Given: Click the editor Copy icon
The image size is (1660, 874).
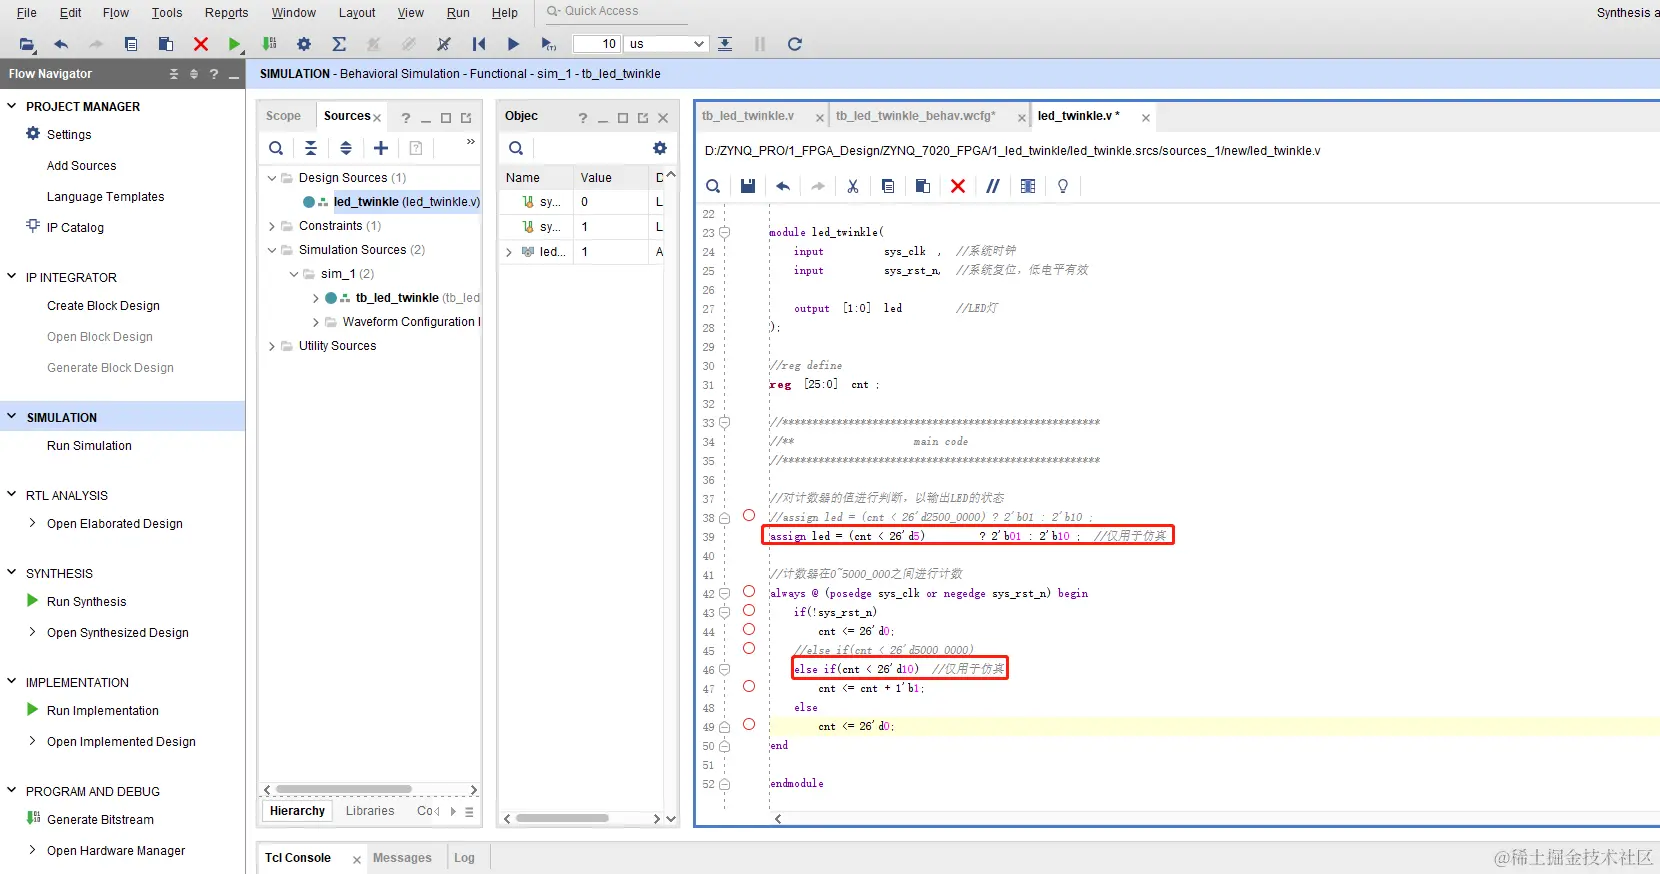Looking at the screenshot, I should (888, 186).
